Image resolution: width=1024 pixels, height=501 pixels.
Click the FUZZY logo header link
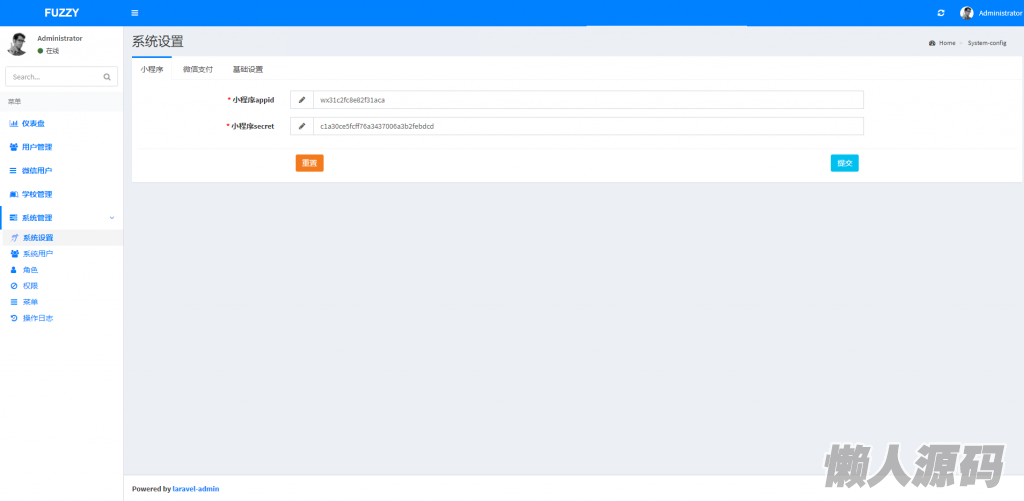(61, 13)
